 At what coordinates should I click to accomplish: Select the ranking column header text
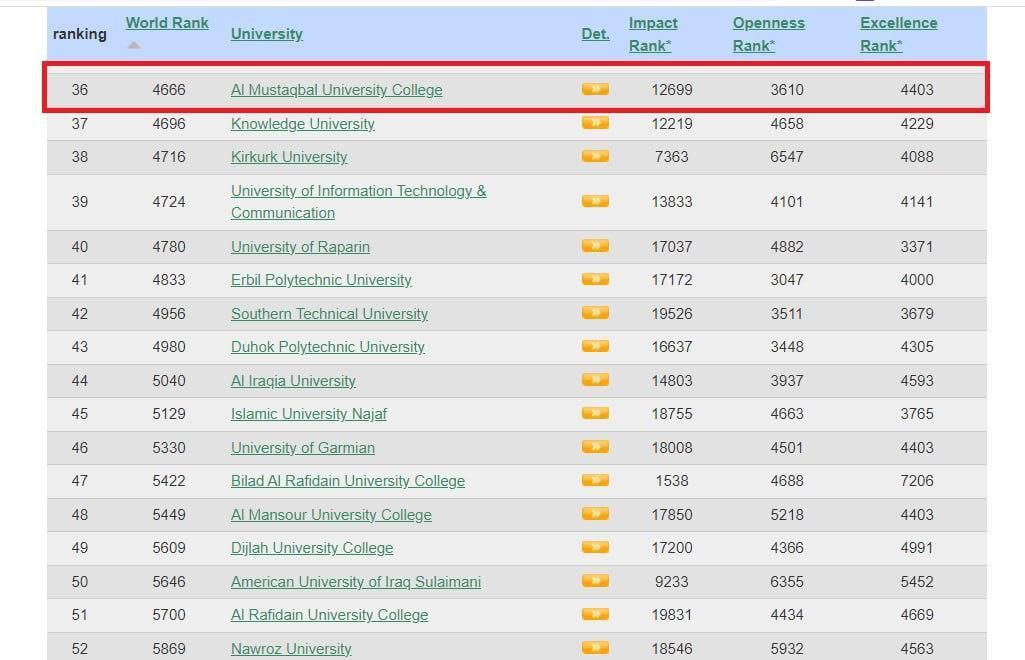80,34
